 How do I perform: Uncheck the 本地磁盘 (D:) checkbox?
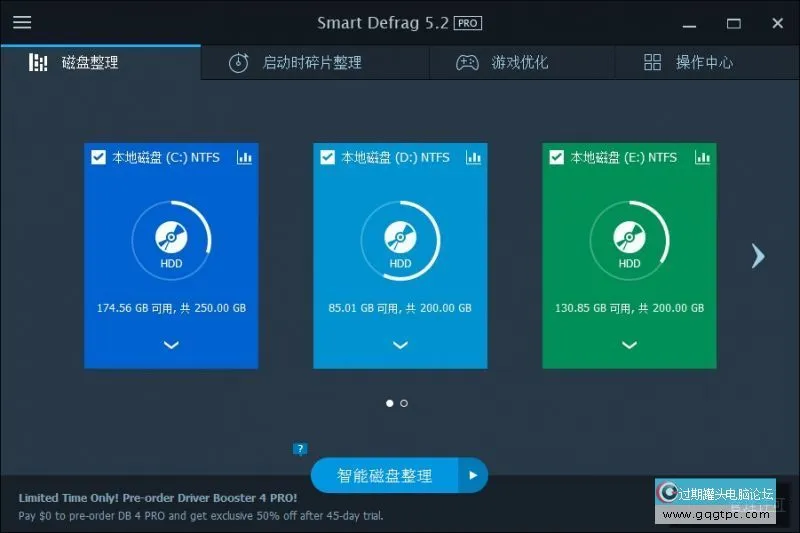[327, 157]
